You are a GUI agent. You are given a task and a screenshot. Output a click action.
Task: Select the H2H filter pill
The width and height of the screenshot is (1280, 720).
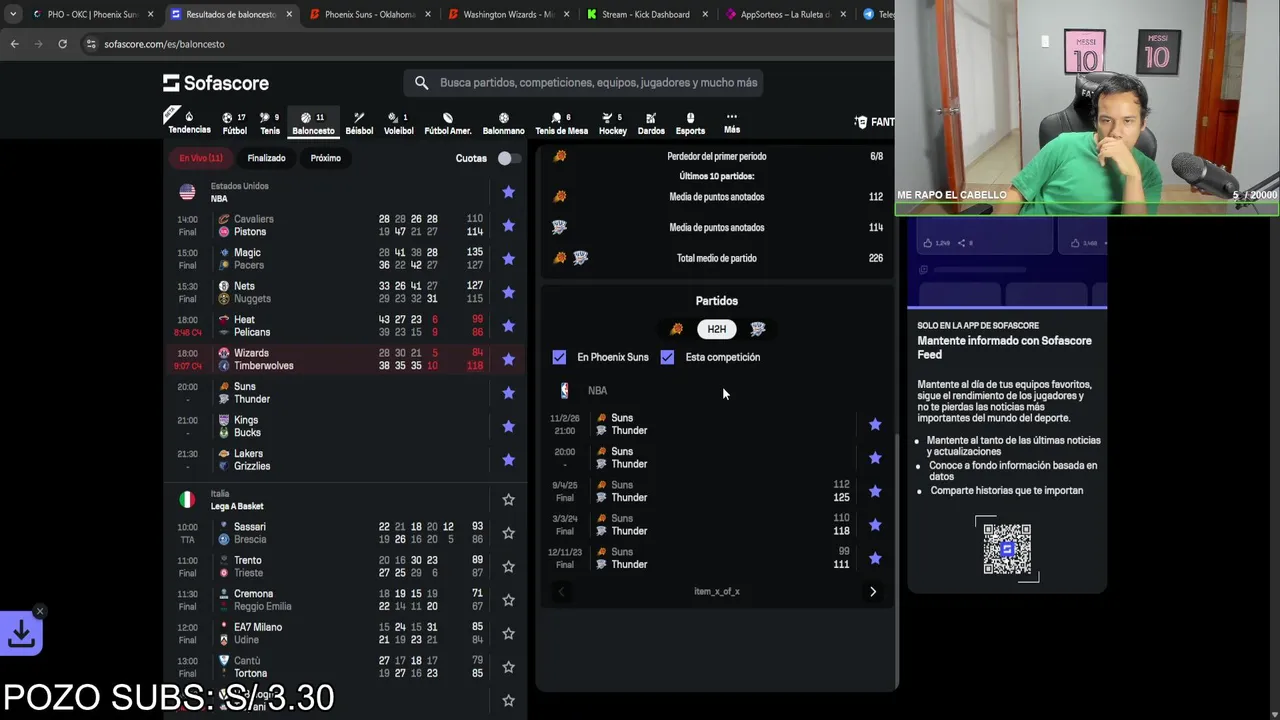click(717, 329)
